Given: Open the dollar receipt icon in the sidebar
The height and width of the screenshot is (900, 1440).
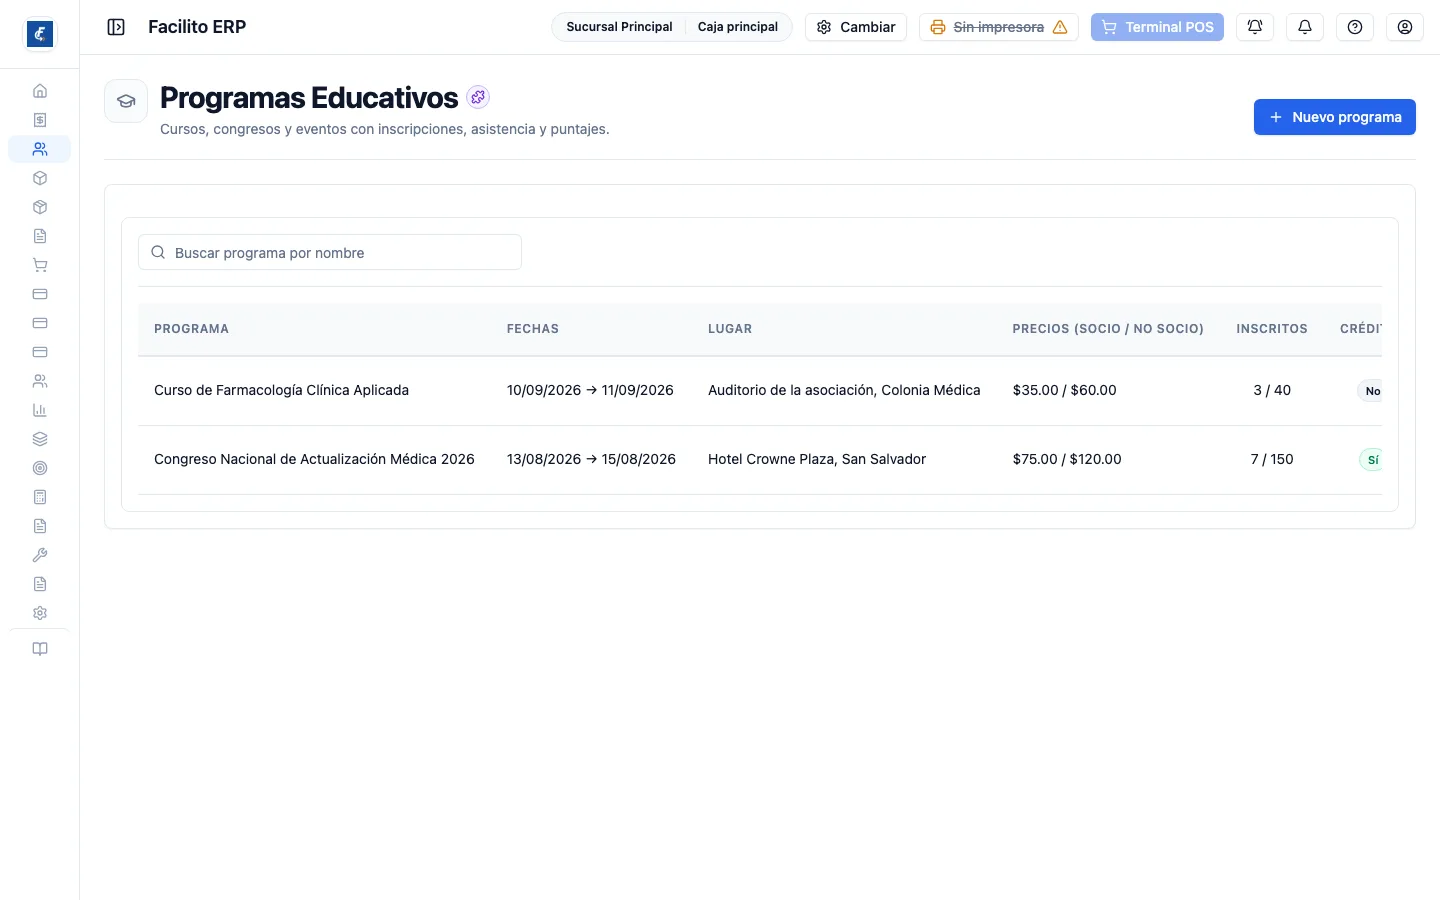Looking at the screenshot, I should (x=40, y=120).
